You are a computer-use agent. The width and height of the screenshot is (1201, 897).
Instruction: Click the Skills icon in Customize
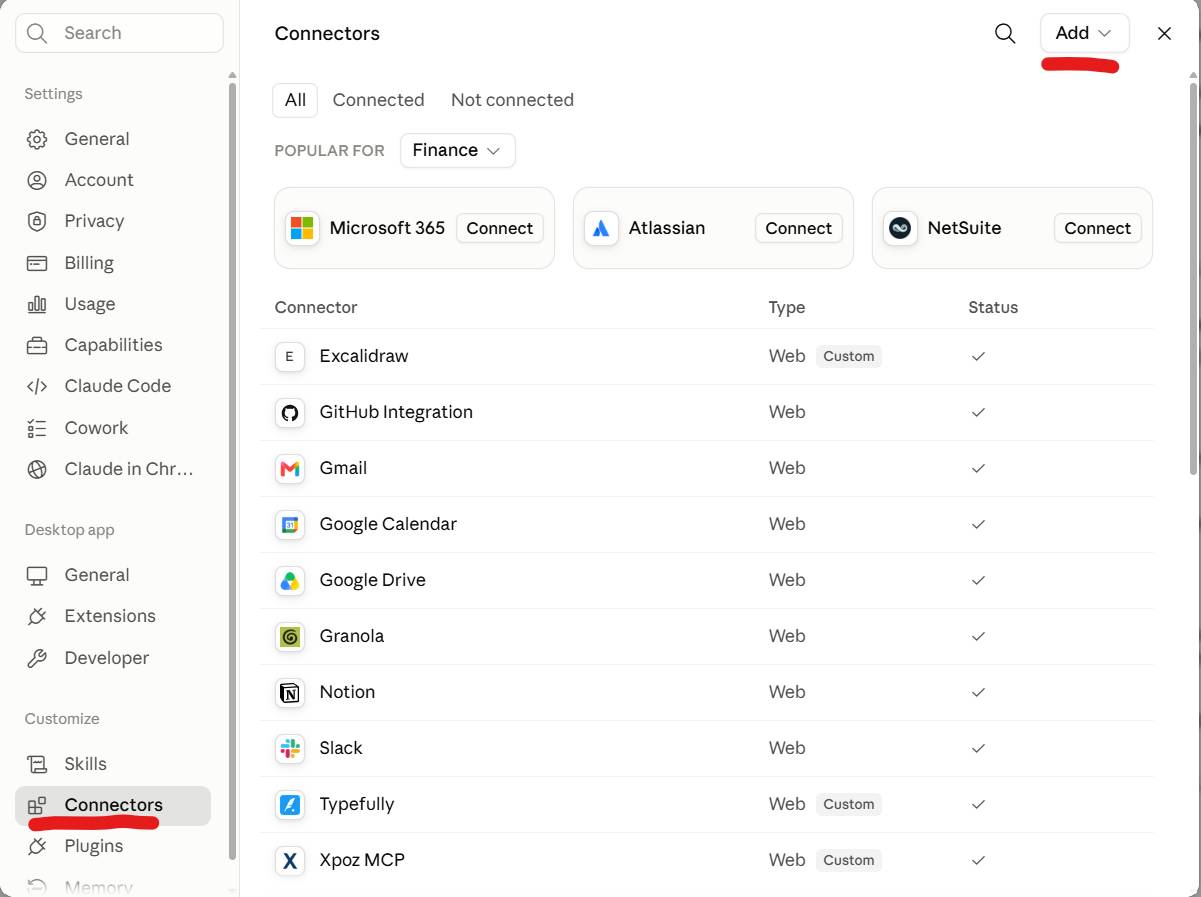[37, 764]
